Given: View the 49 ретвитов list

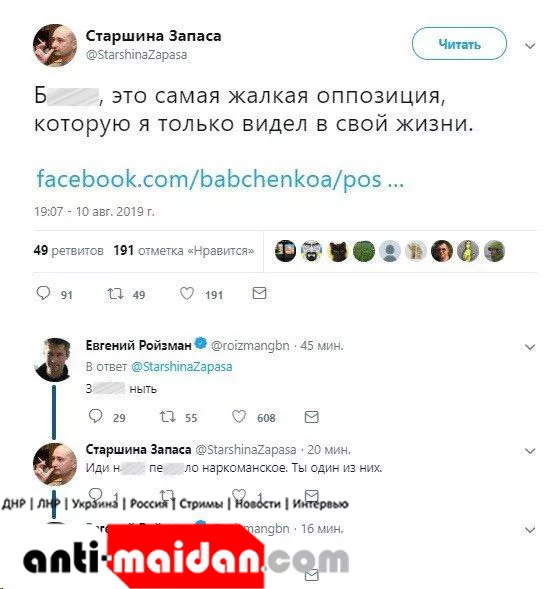Looking at the screenshot, I should click(68, 250).
